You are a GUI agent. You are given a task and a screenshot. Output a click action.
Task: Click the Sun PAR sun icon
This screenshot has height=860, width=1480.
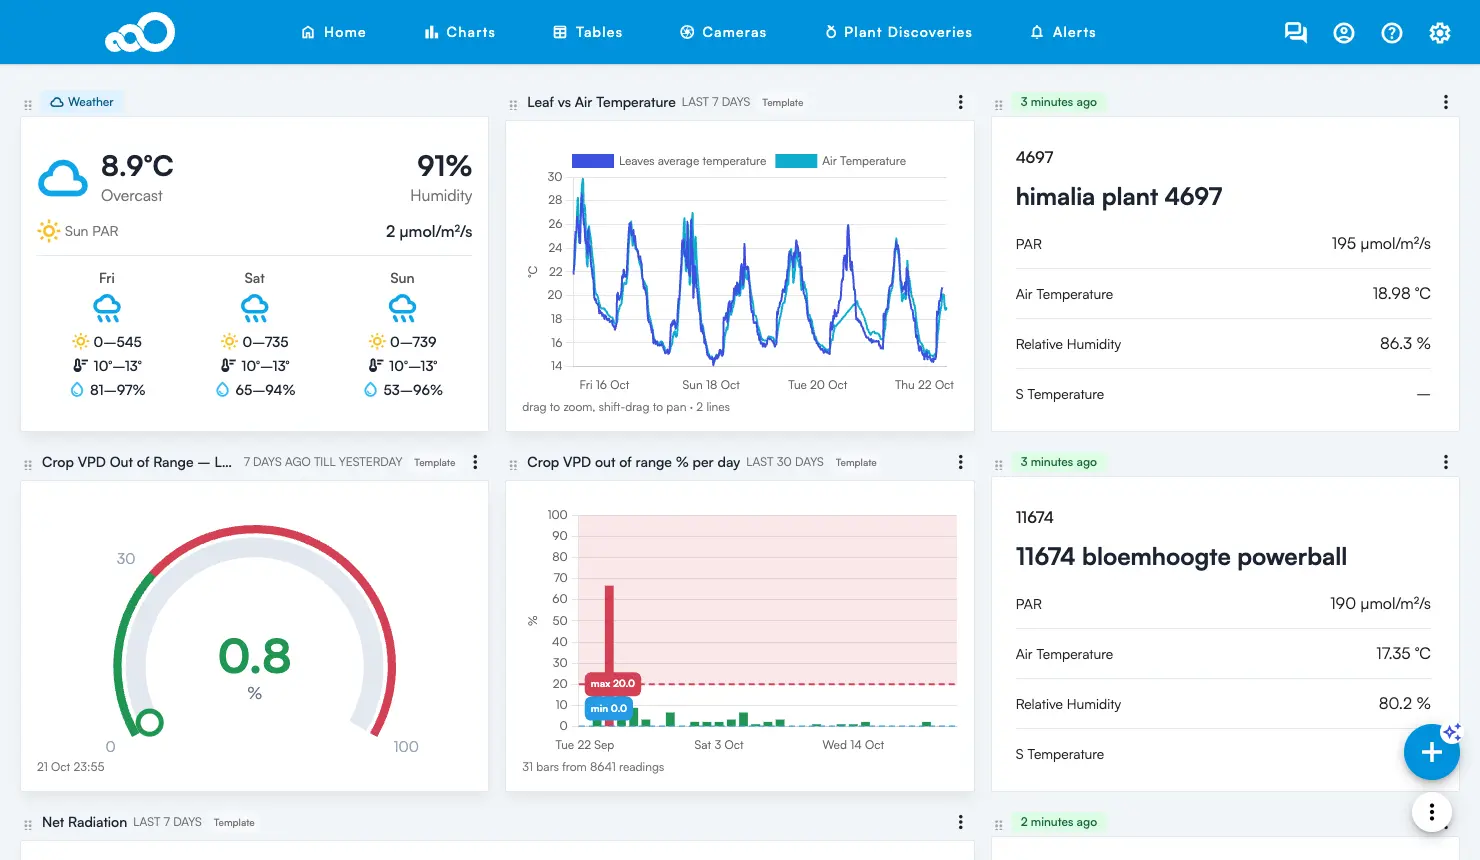pyautogui.click(x=49, y=231)
